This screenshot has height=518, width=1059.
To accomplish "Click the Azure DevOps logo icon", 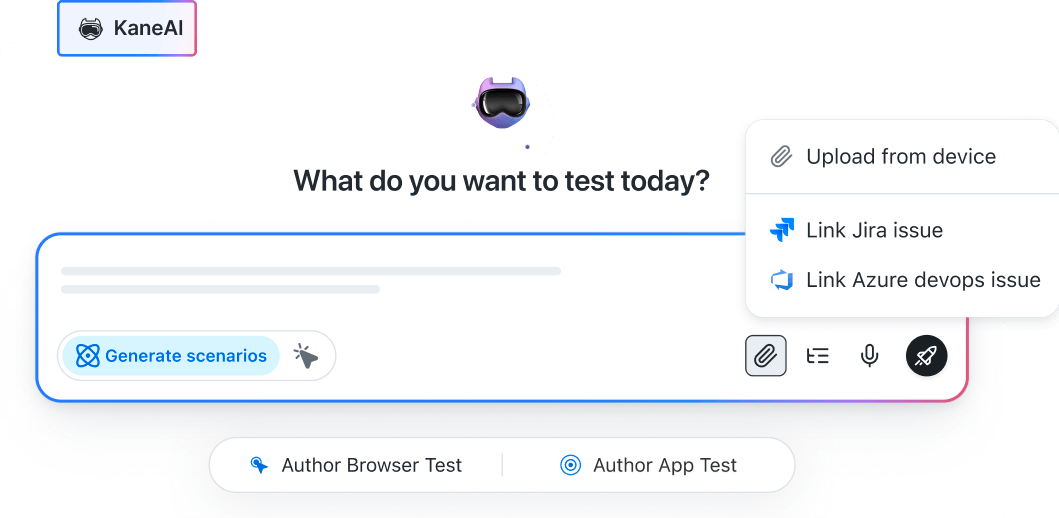I will tap(782, 281).
